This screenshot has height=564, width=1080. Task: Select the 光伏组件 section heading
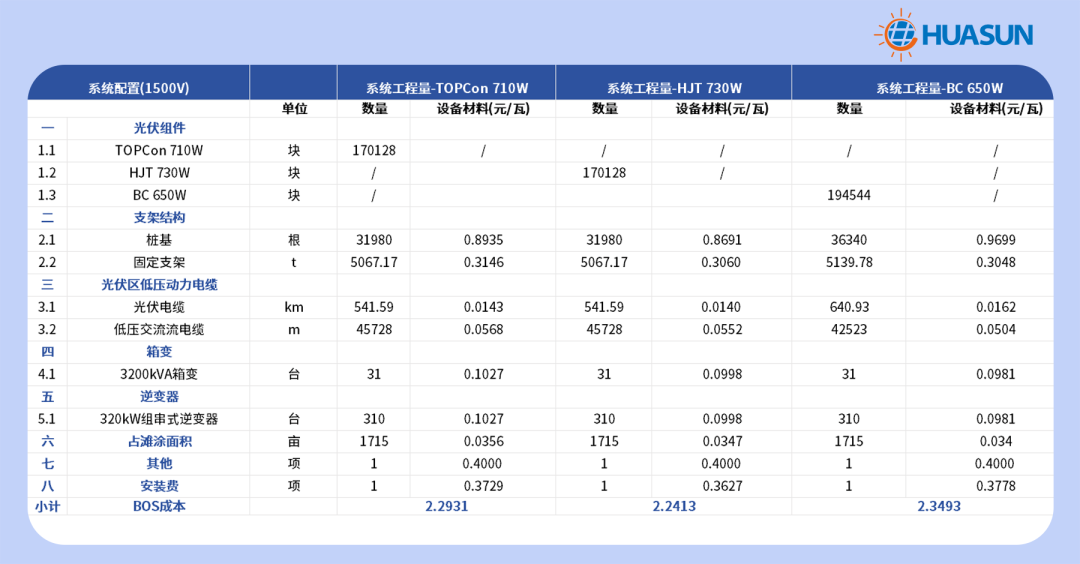pyautogui.click(x=159, y=128)
